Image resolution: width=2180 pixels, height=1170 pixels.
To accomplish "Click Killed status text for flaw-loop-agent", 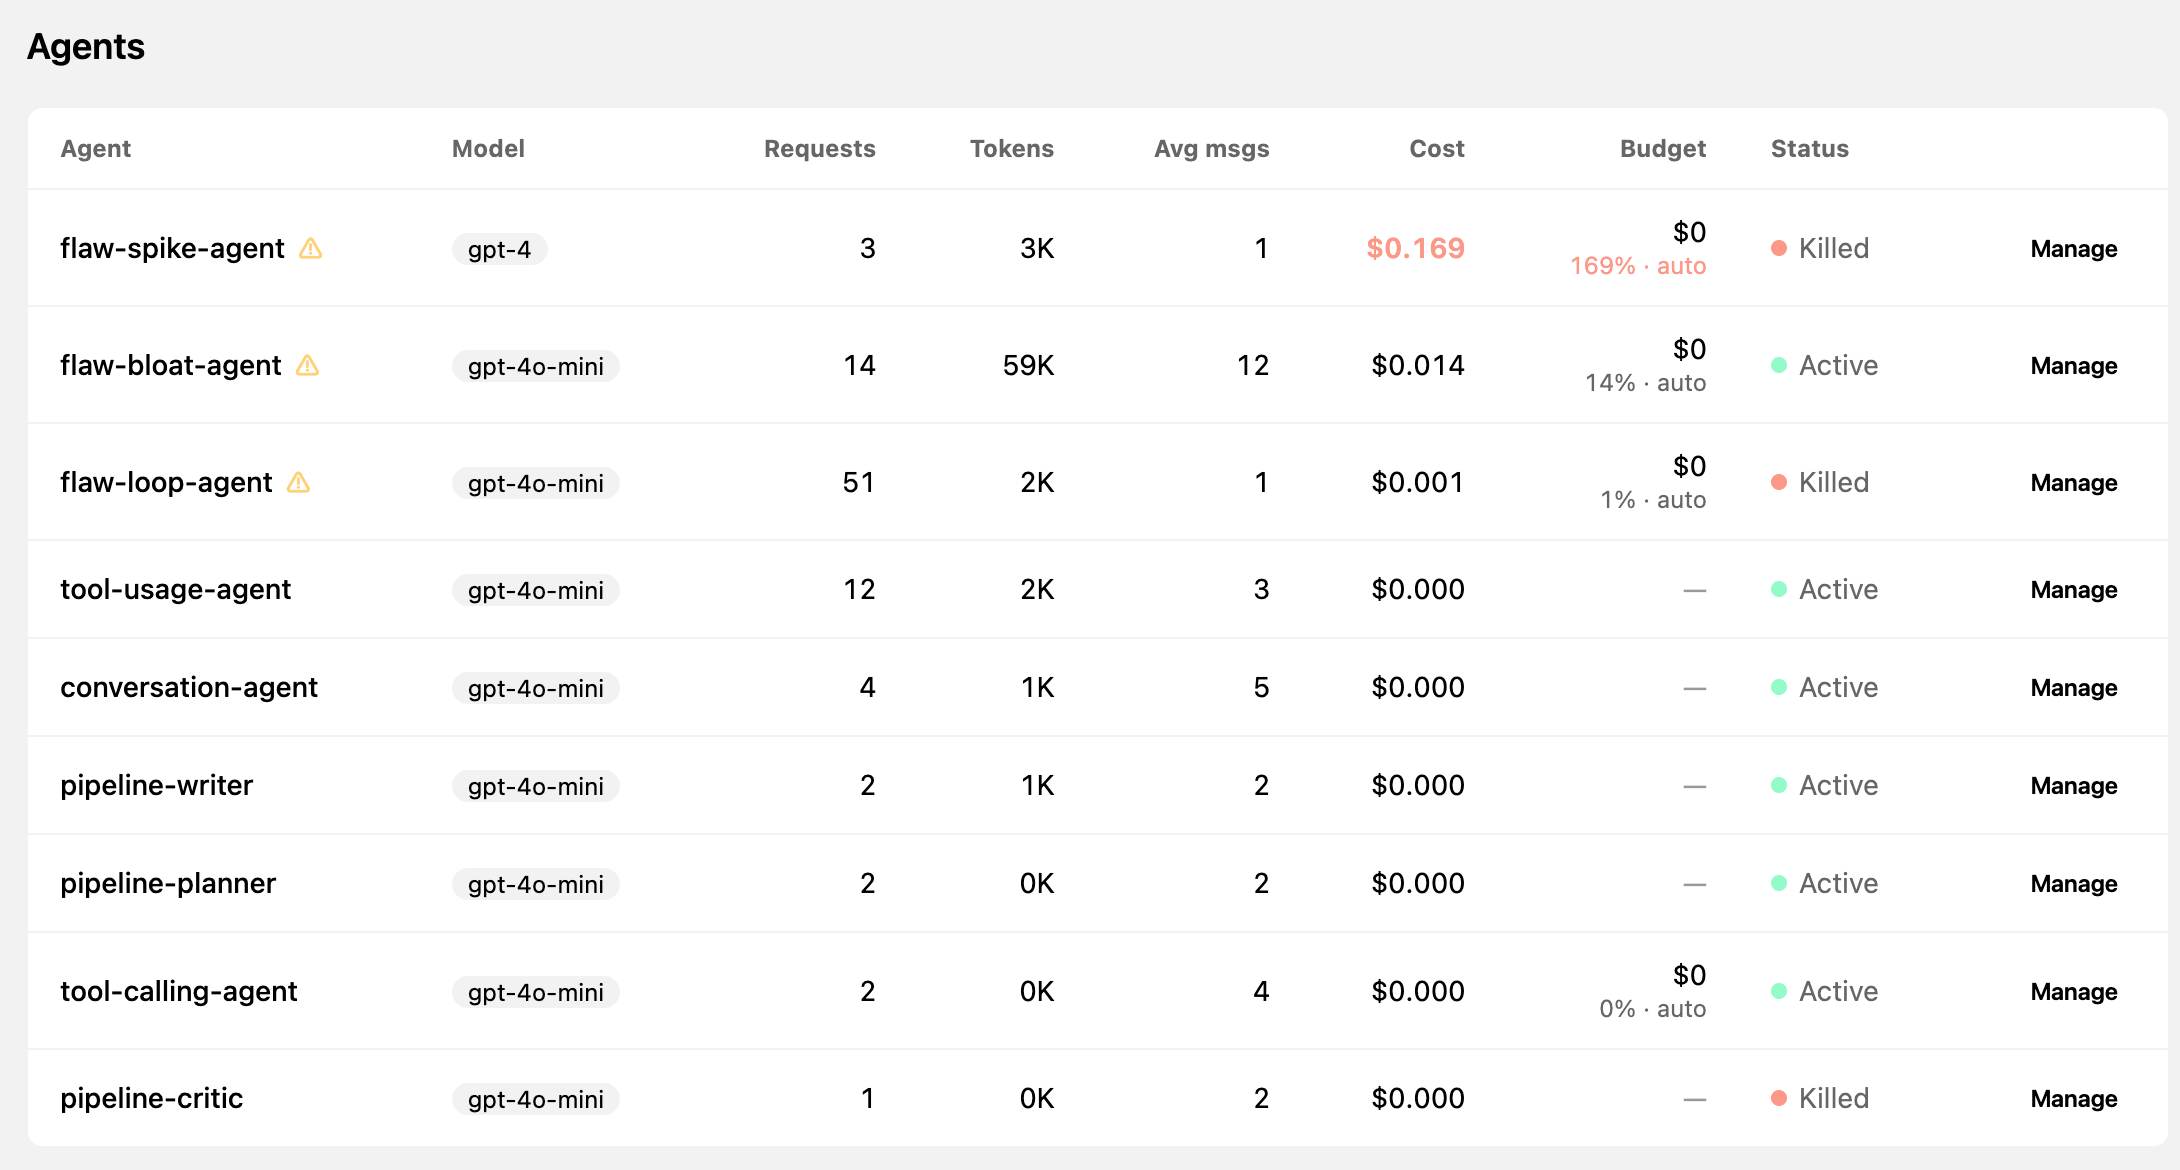I will [1834, 482].
